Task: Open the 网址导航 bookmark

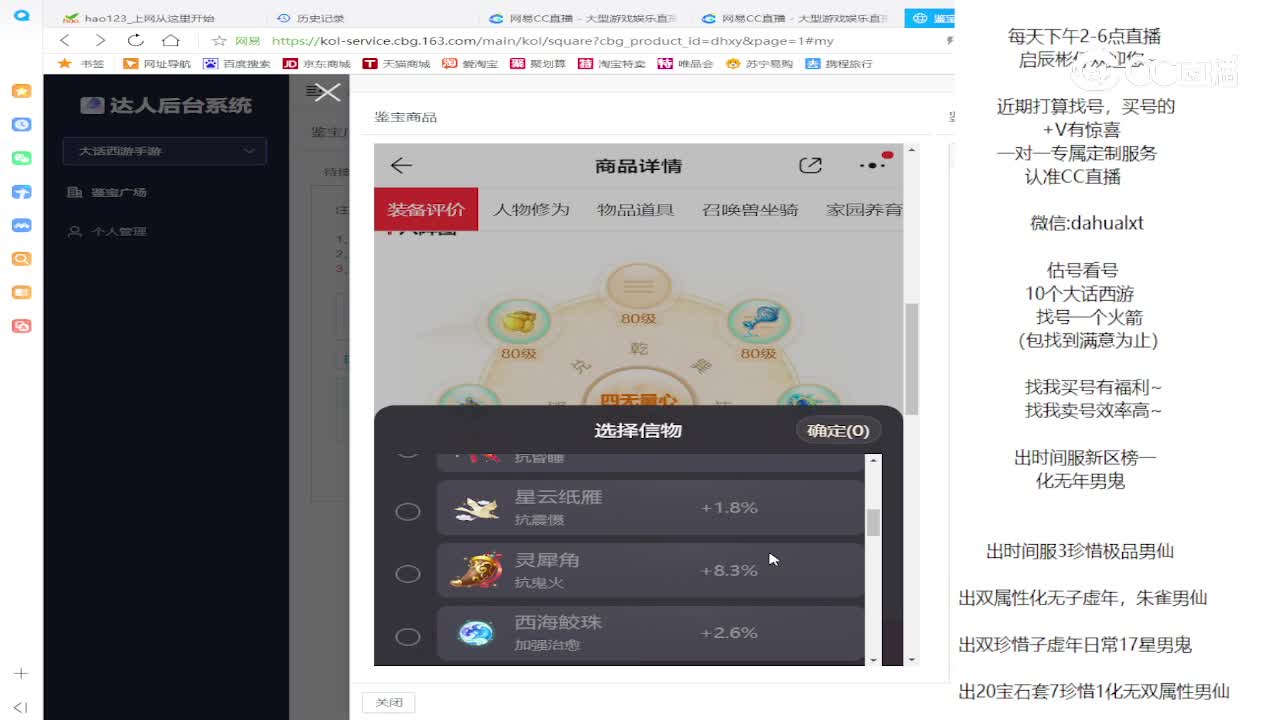Action: [x=157, y=63]
